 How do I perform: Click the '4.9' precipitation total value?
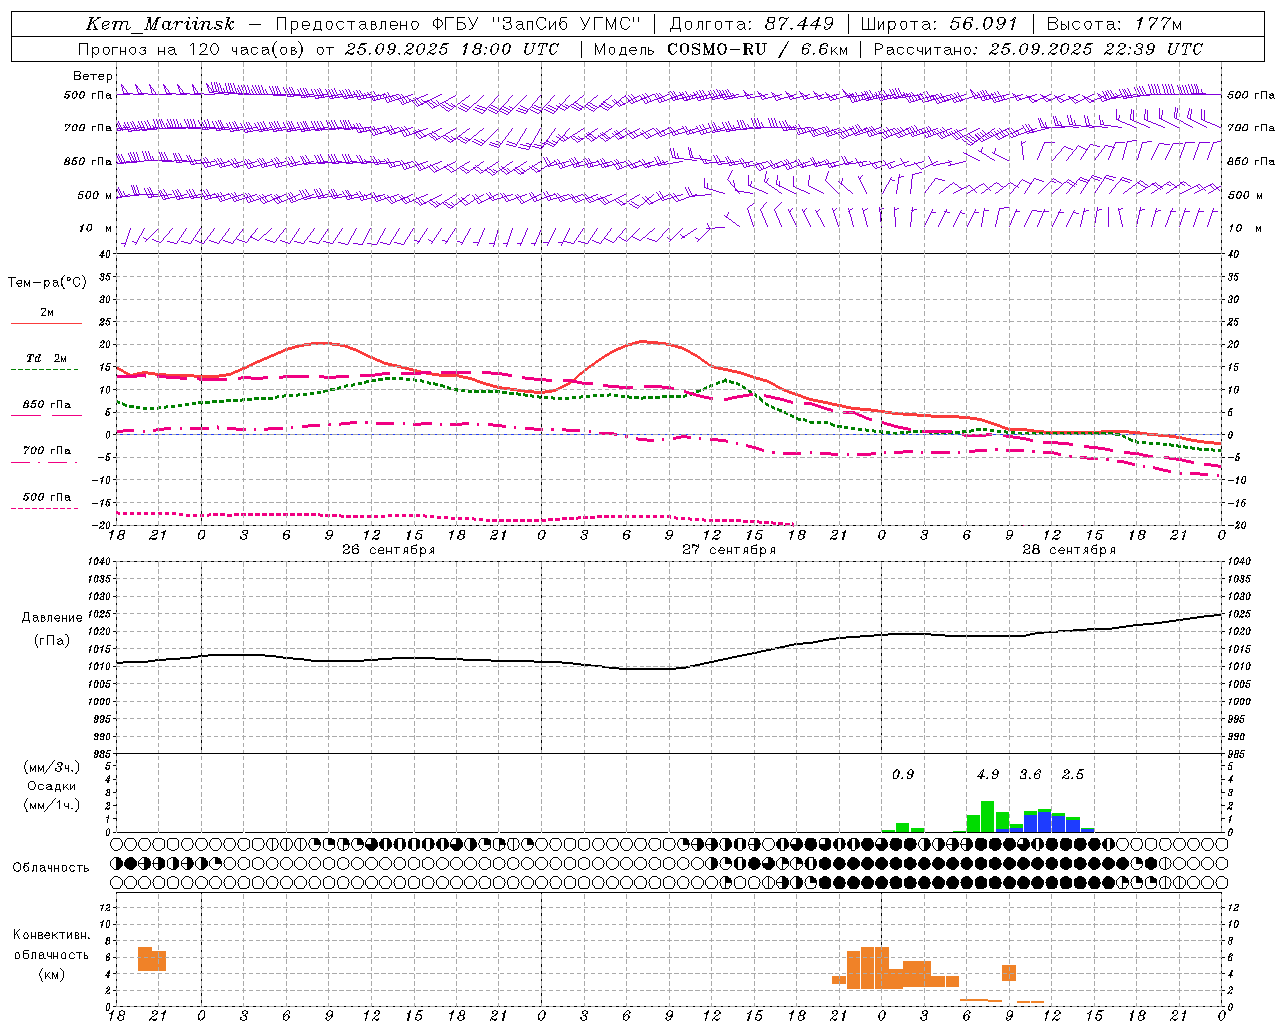pyautogui.click(x=988, y=775)
